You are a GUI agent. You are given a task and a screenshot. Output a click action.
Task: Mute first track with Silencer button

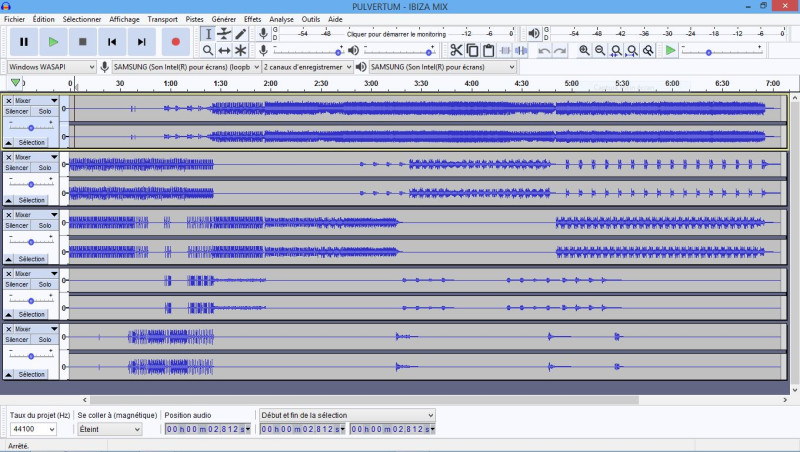[17, 111]
